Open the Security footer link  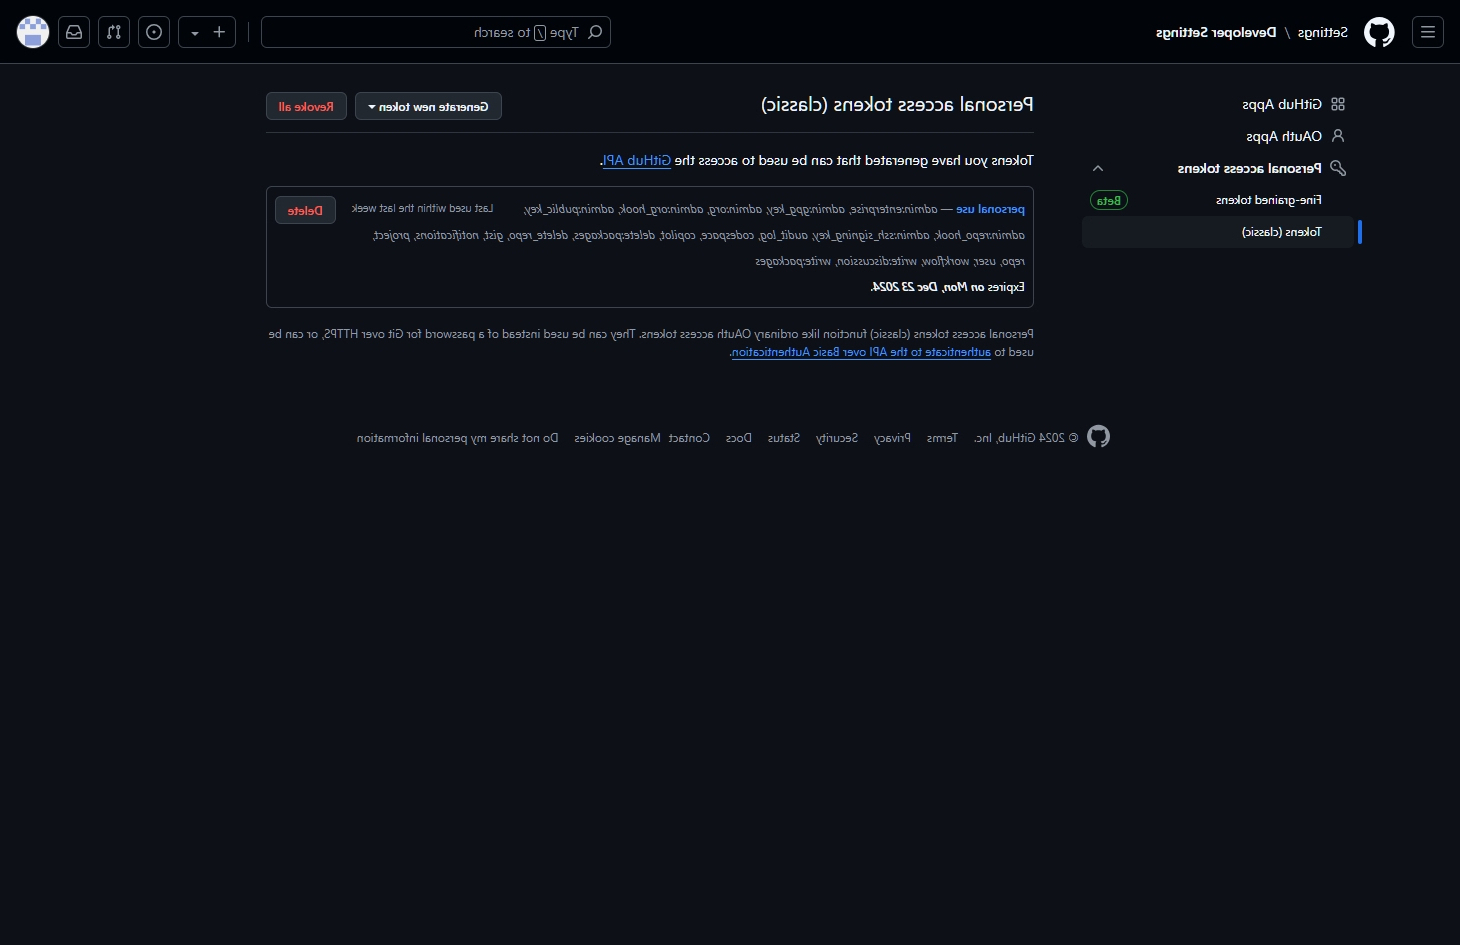(x=837, y=438)
